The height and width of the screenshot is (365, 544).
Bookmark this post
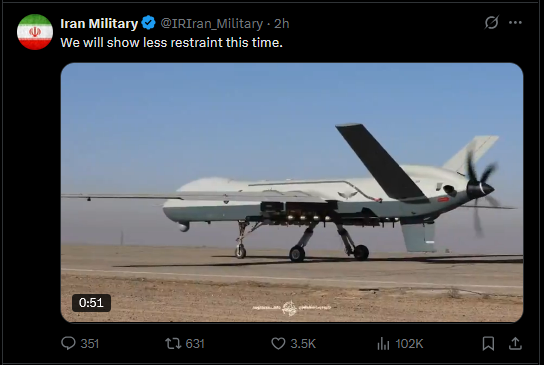tap(488, 343)
